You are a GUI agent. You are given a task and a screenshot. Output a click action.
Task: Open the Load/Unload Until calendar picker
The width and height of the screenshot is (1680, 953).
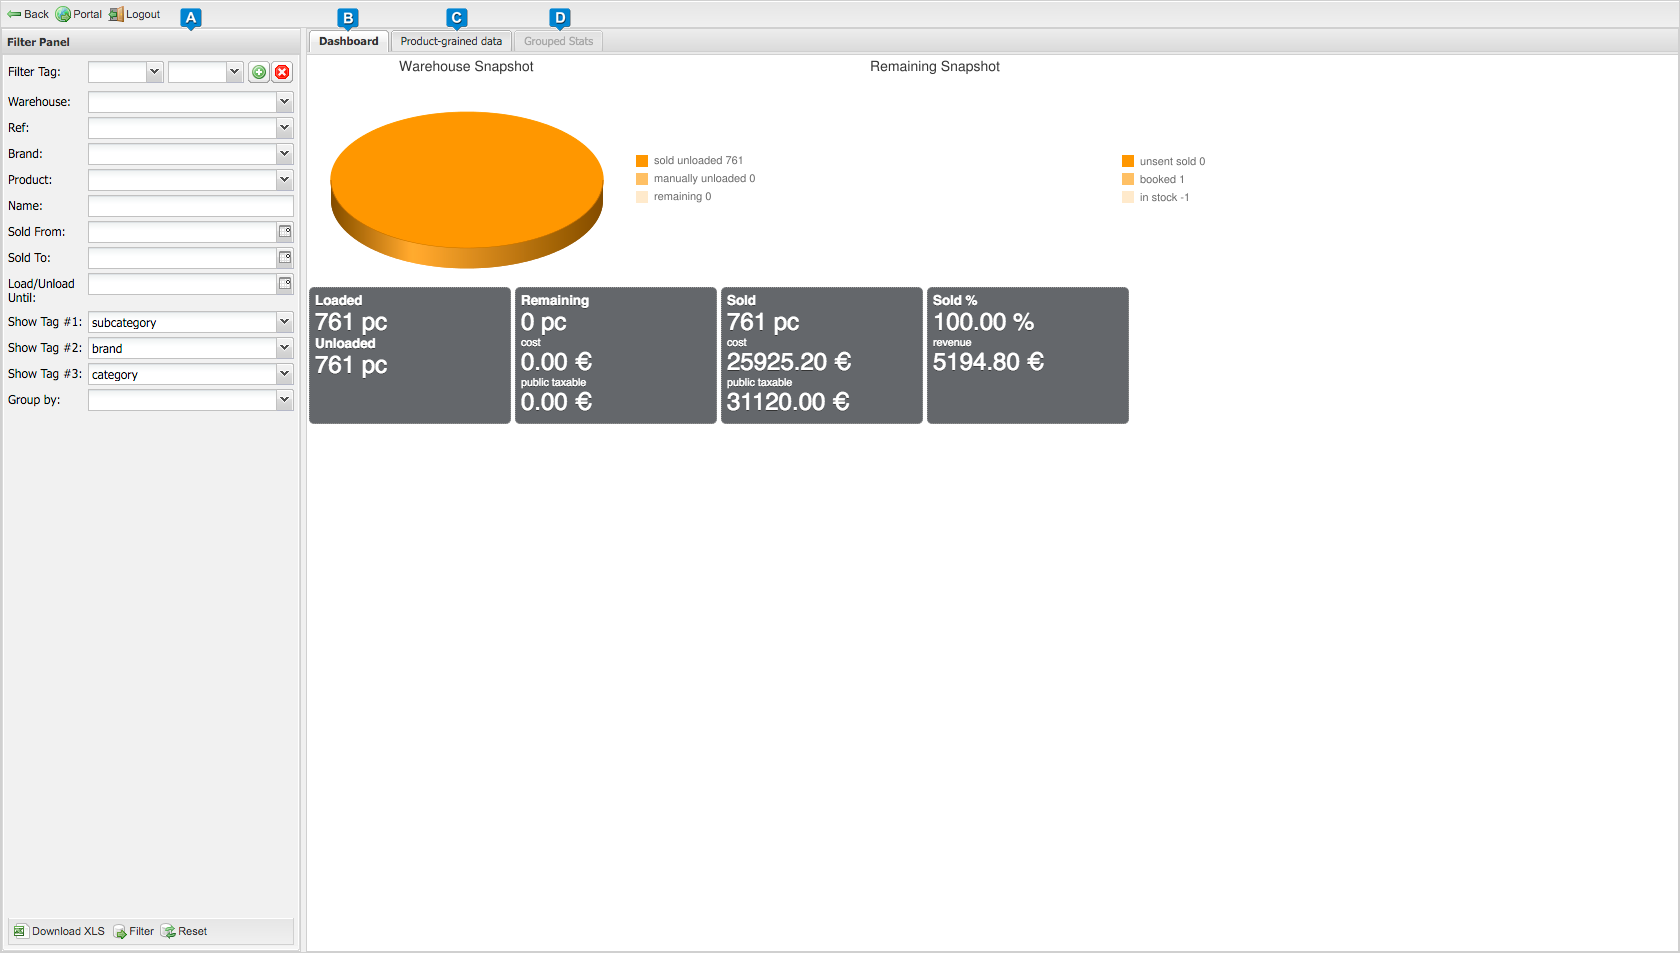285,284
